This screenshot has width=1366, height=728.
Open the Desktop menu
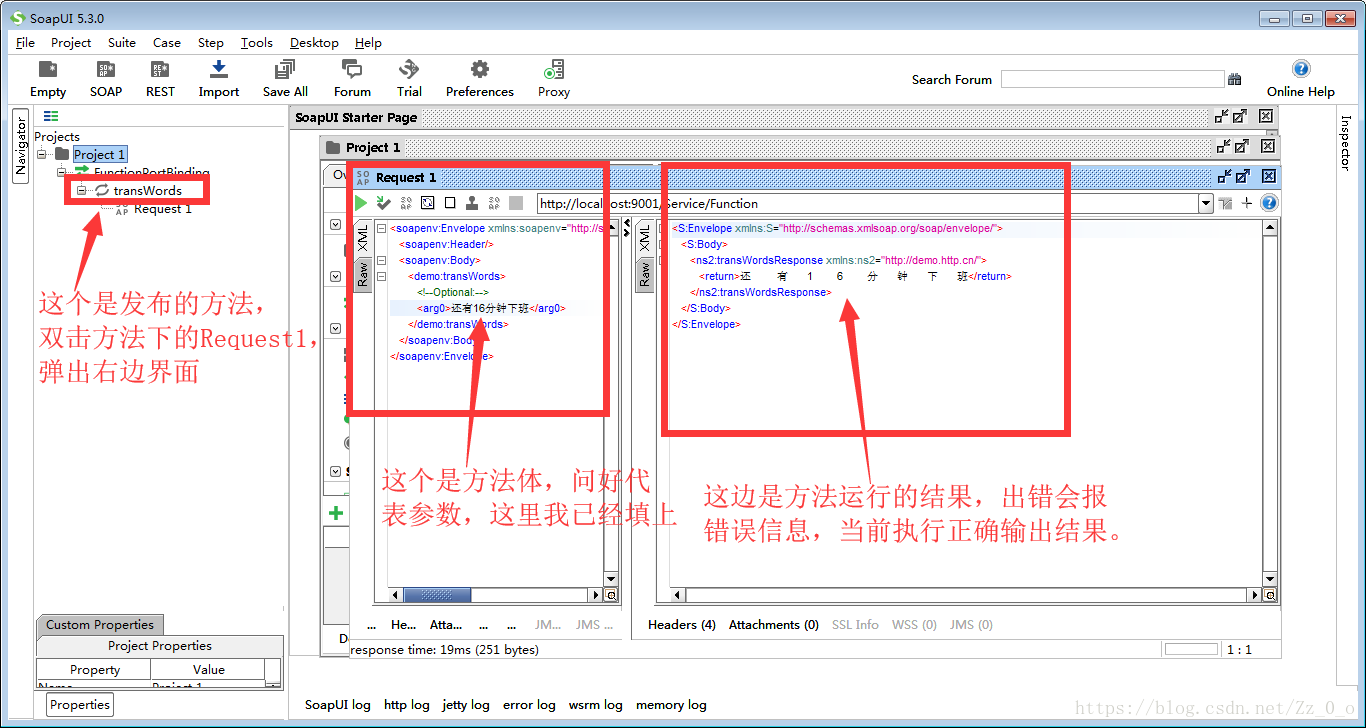coord(314,42)
